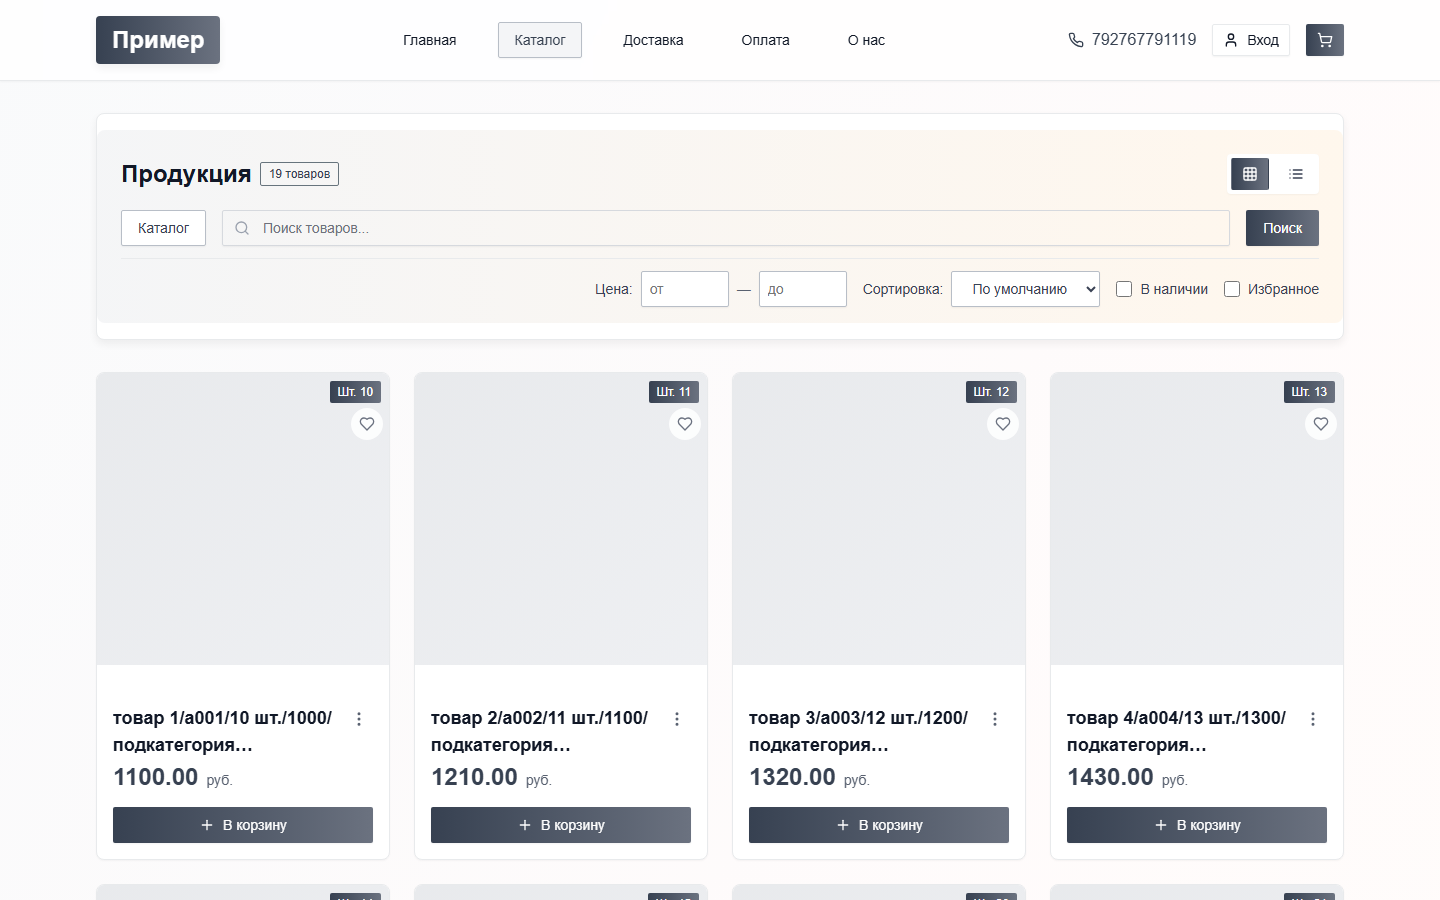Click the price 1210.00

474,777
